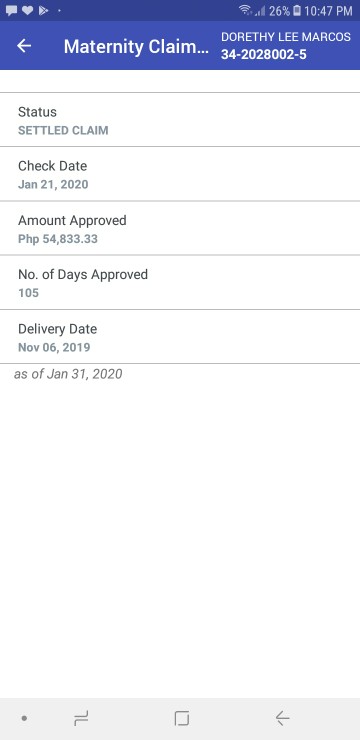Open the chat message notification icon
This screenshot has height=740, width=360.
(x=11, y=10)
